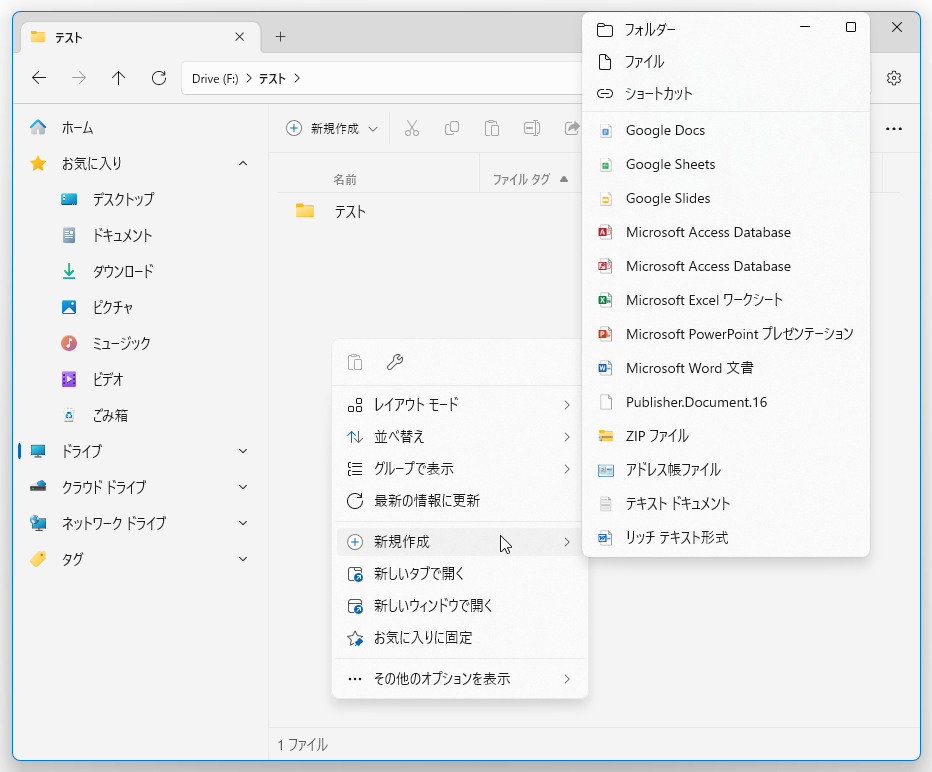The width and height of the screenshot is (932, 772).
Task: Create a new ZIP ファイル
Action: pyautogui.click(x=726, y=436)
